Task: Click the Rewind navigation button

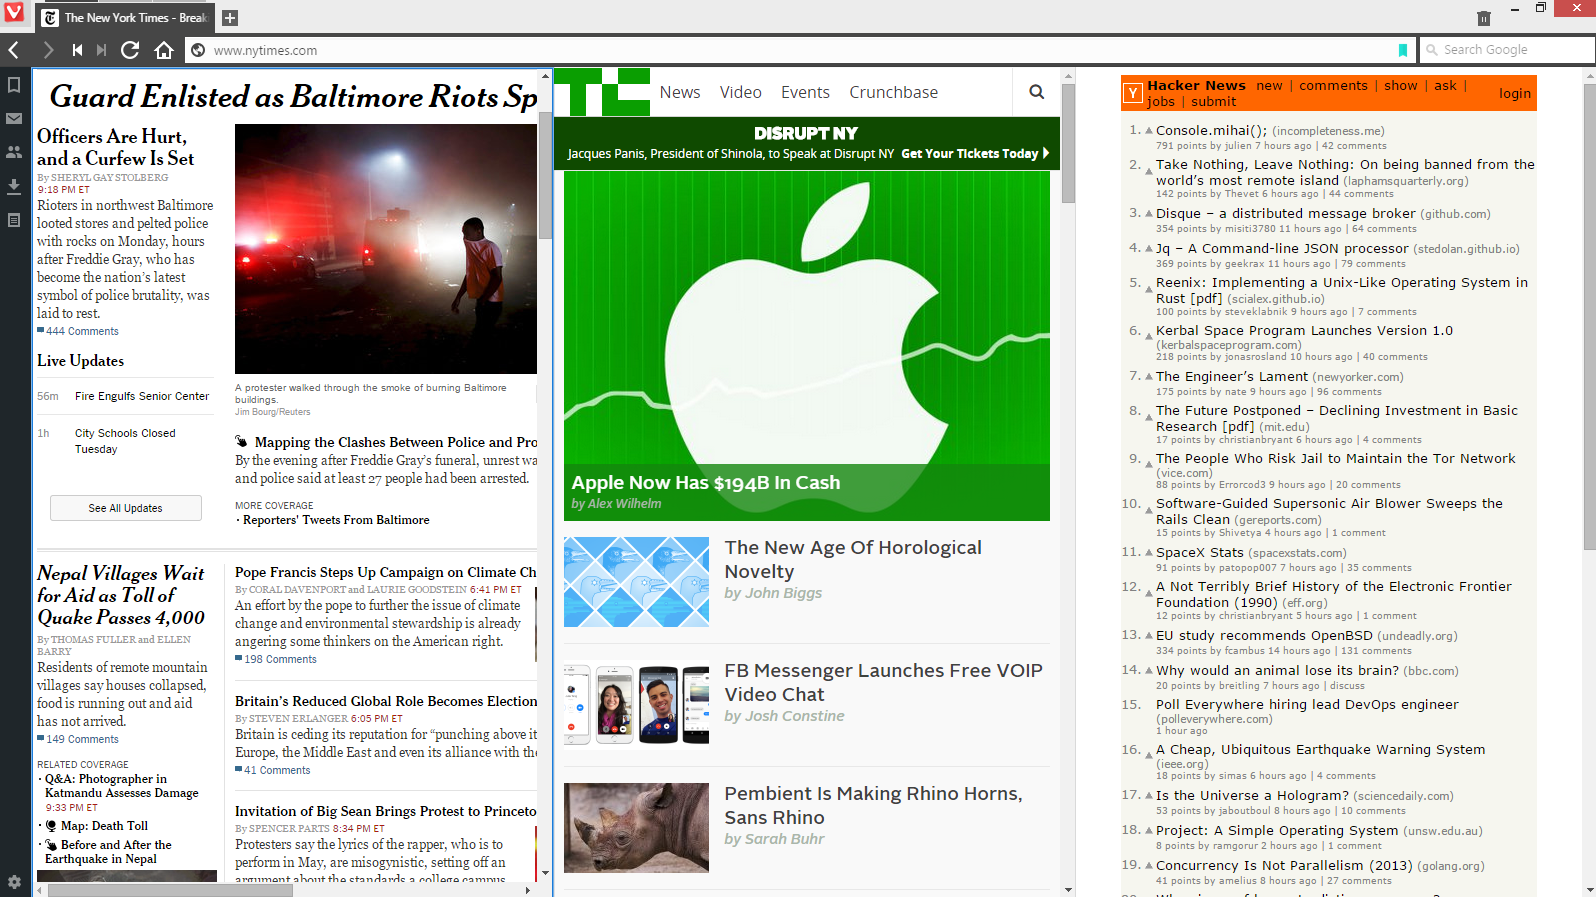Action: tap(77, 50)
